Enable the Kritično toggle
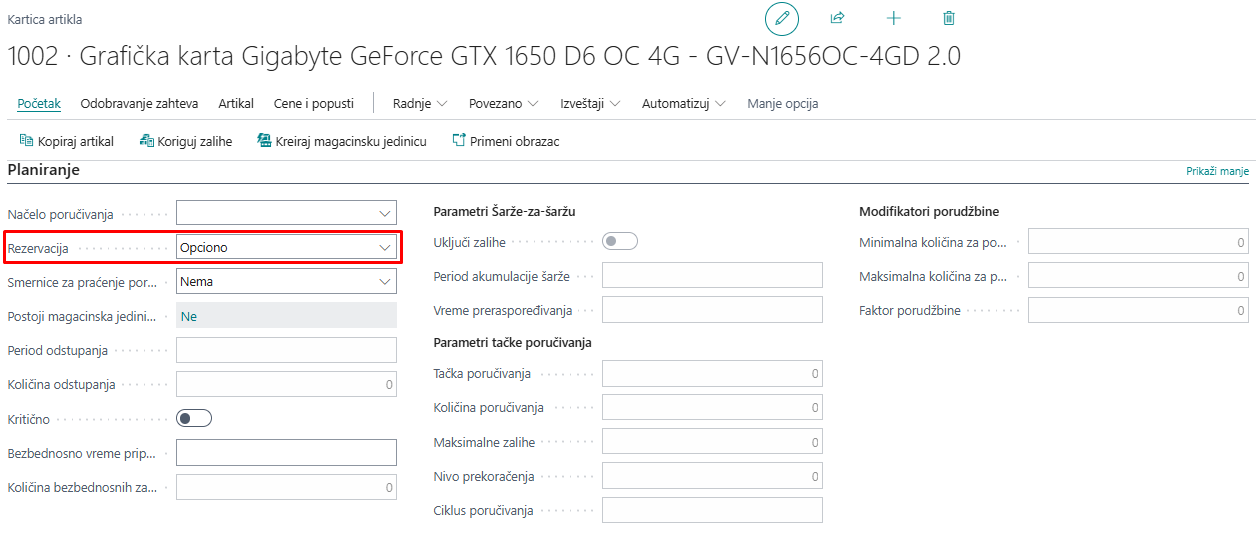Viewport: 1256px width, 551px height. pos(194,419)
